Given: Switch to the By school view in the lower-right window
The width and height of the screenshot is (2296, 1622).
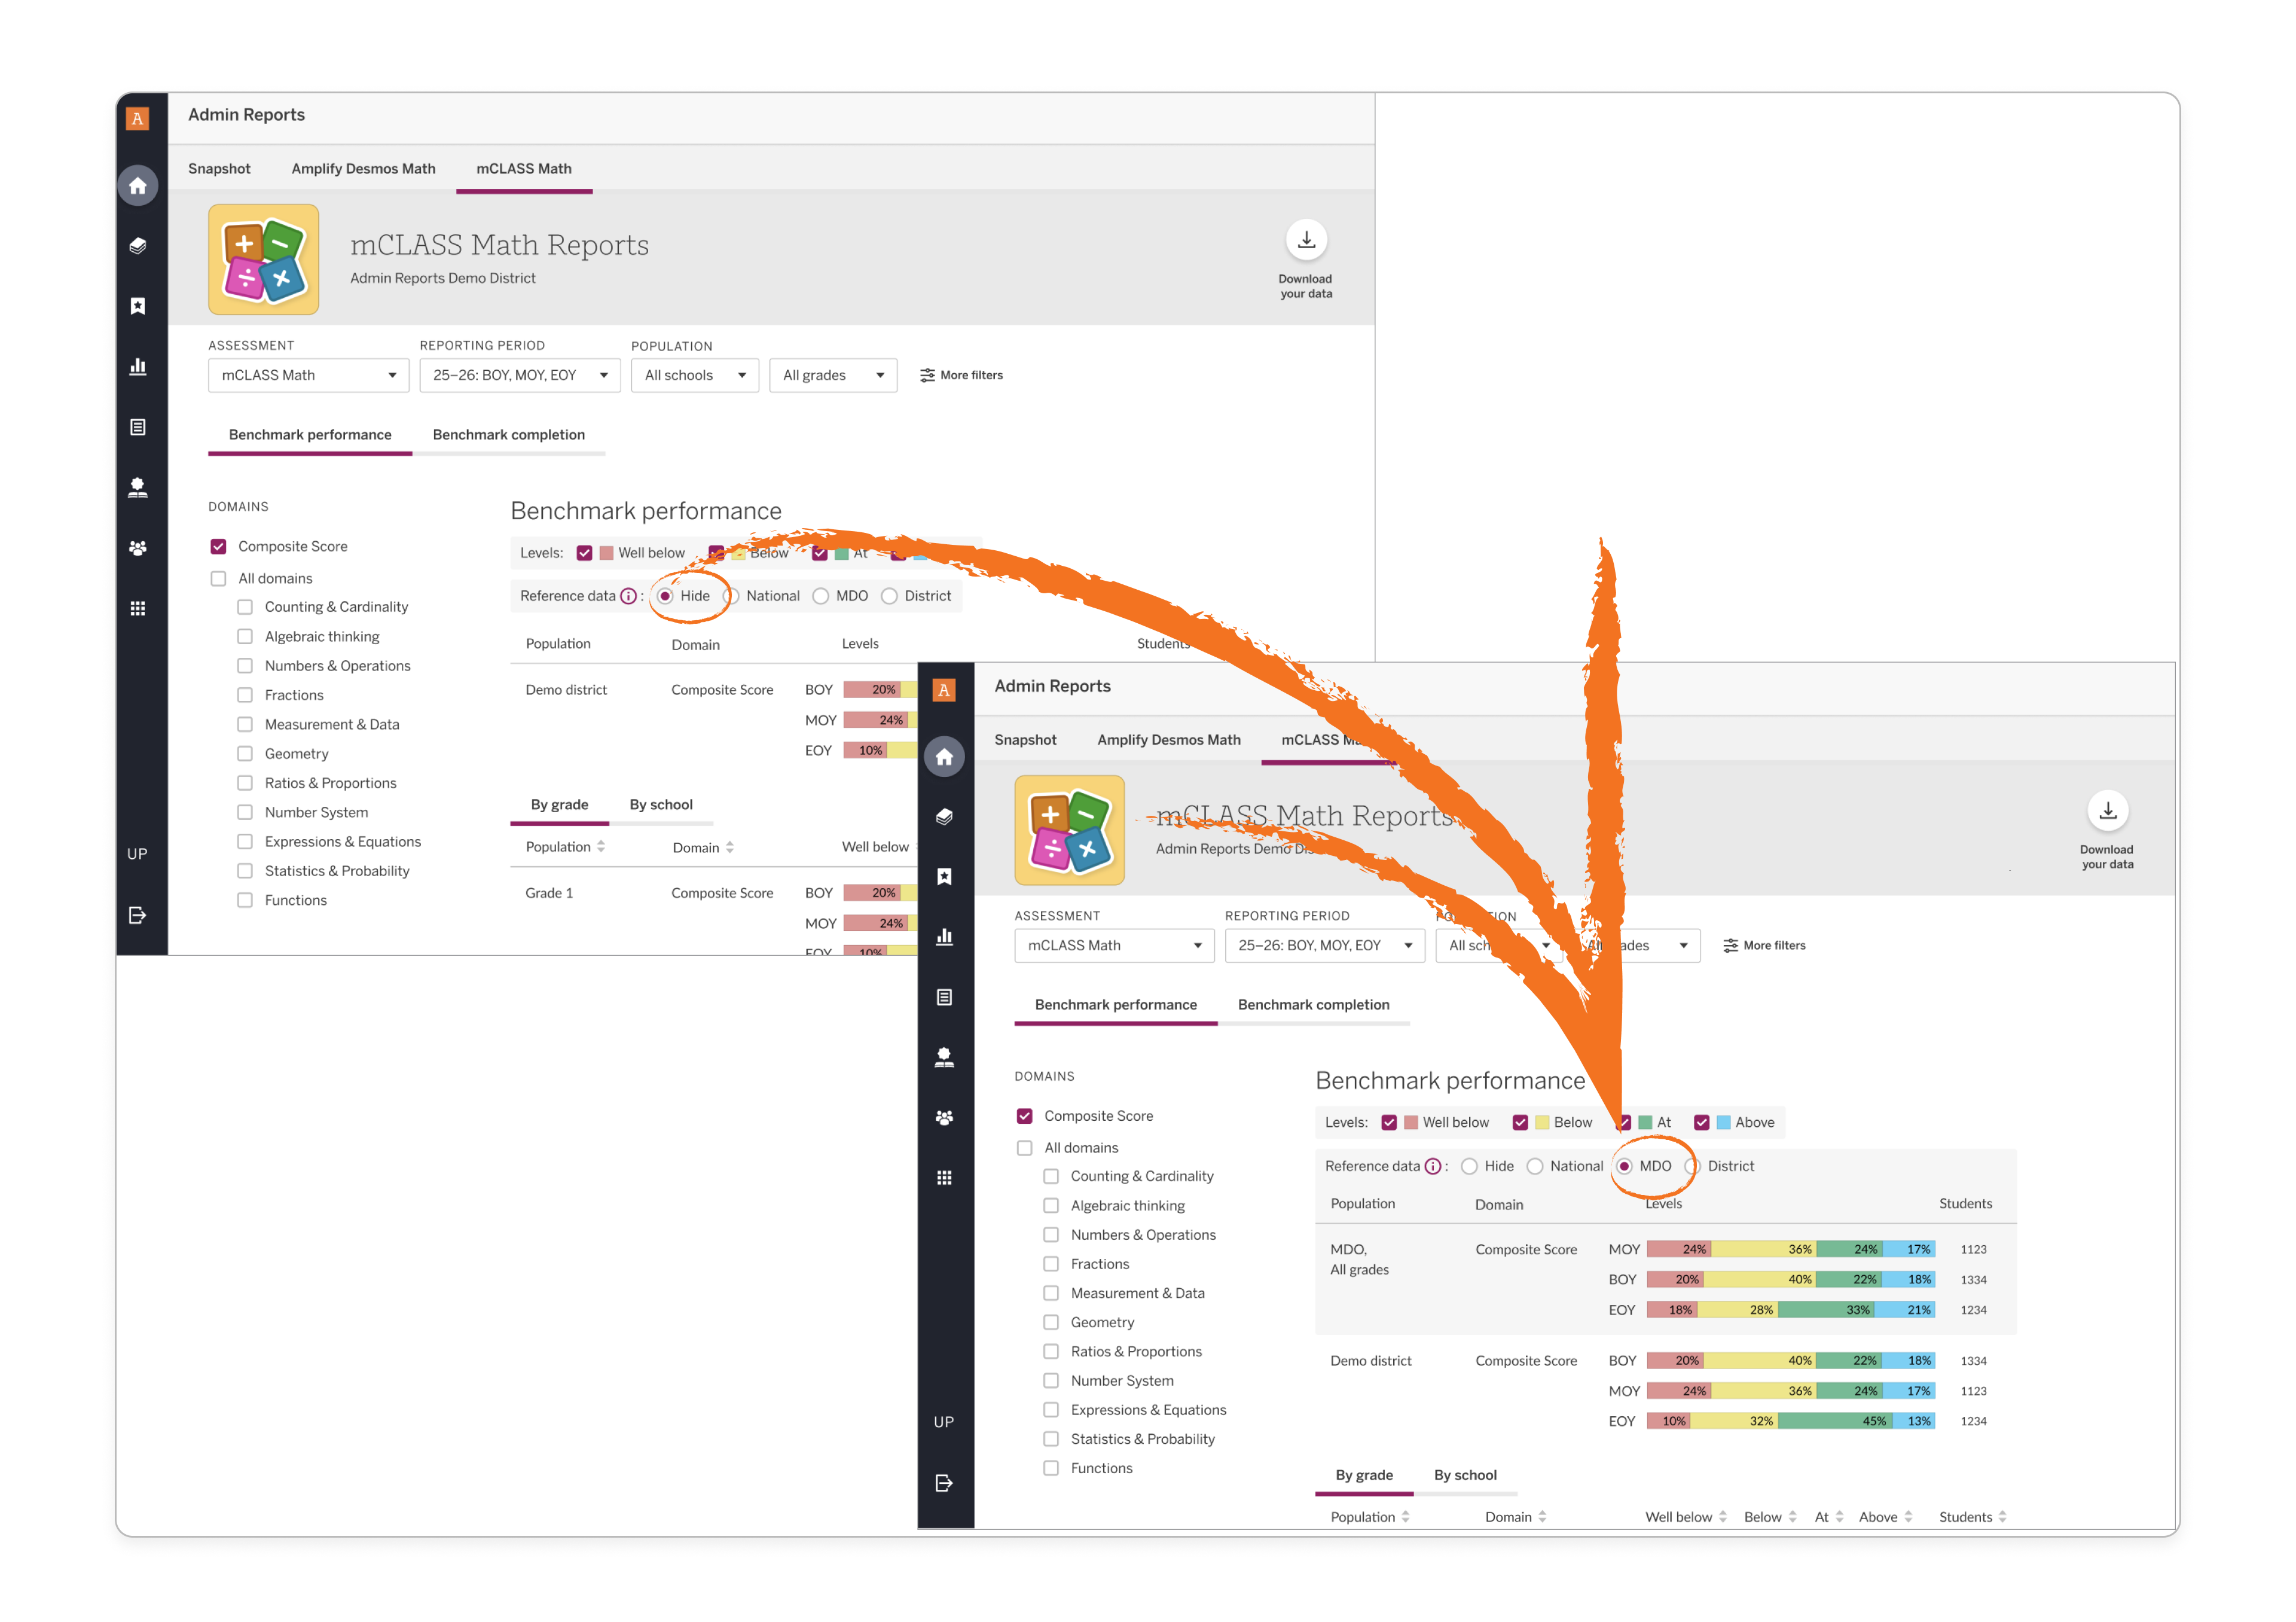Looking at the screenshot, I should tap(1465, 1475).
